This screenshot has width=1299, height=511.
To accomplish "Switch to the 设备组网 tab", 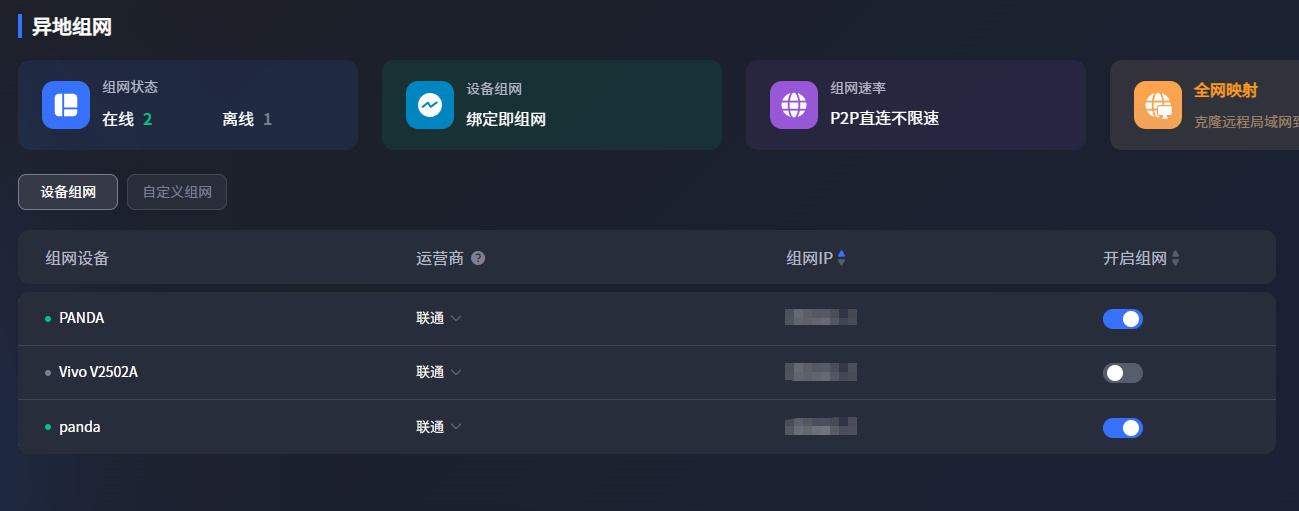I will [68, 192].
